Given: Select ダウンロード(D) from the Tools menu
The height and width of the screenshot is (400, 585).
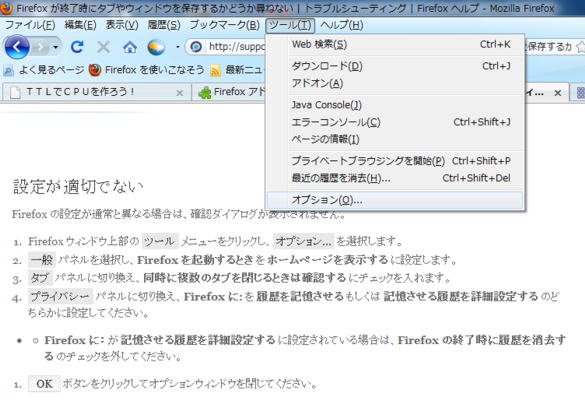Looking at the screenshot, I should tap(395, 66).
